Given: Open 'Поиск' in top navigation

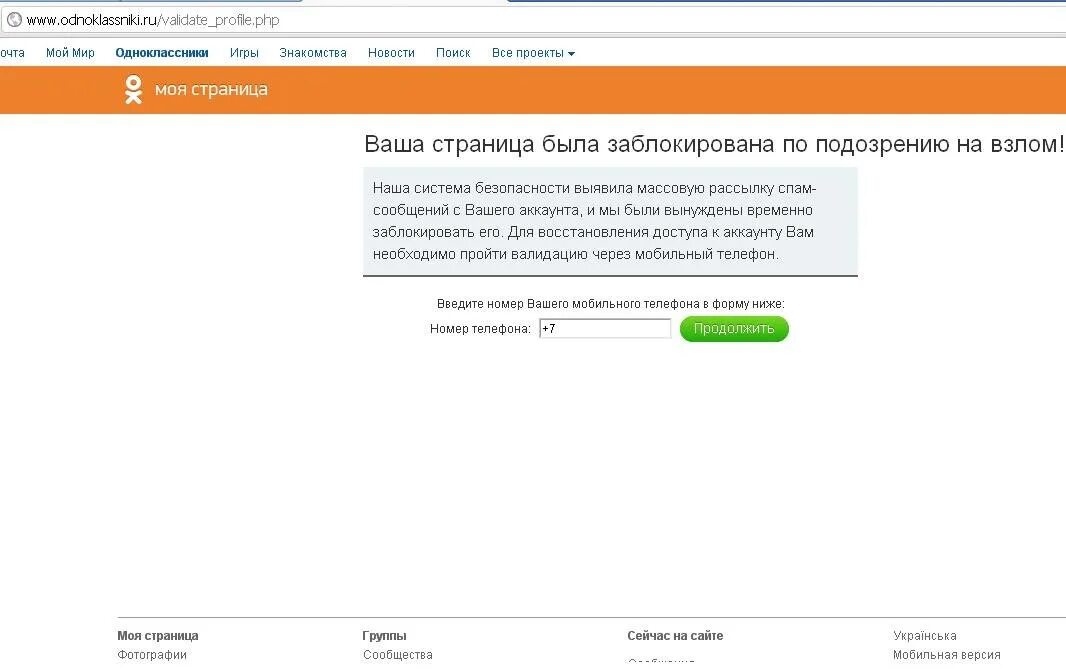Looking at the screenshot, I should click(x=453, y=53).
